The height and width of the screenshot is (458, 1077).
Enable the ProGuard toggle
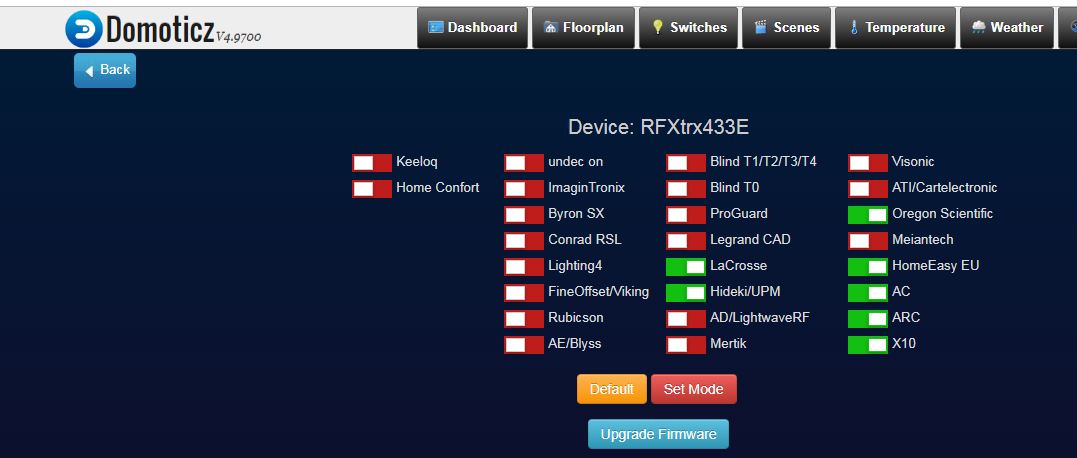tap(686, 215)
